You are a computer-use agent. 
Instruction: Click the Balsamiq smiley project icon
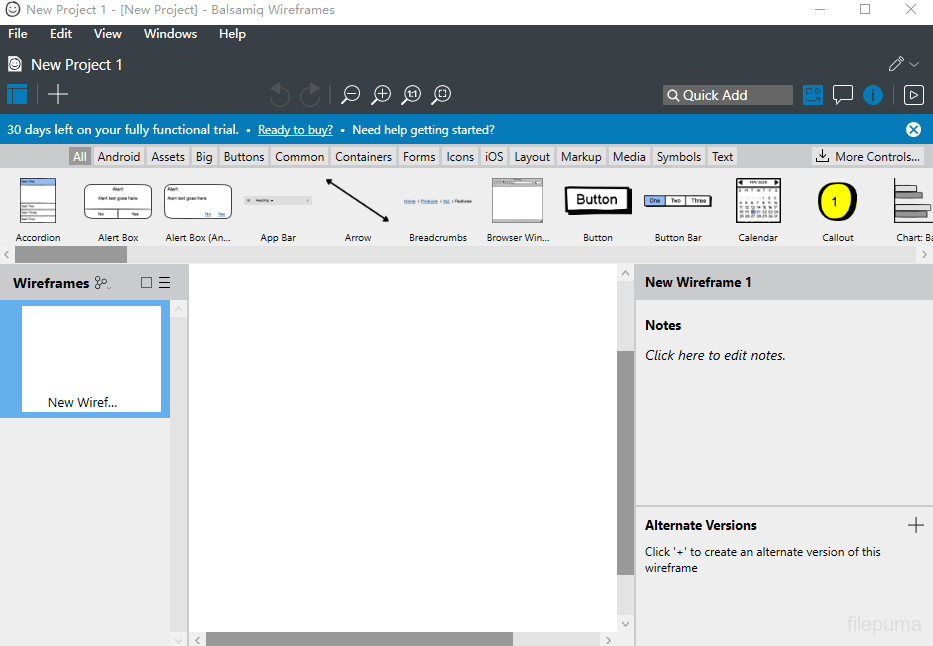[x=15, y=64]
